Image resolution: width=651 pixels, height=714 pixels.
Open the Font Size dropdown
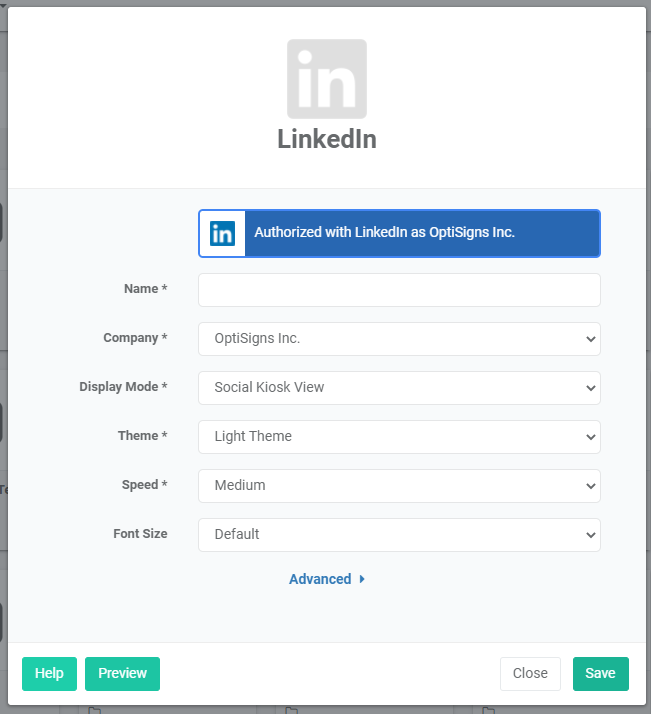click(x=399, y=535)
